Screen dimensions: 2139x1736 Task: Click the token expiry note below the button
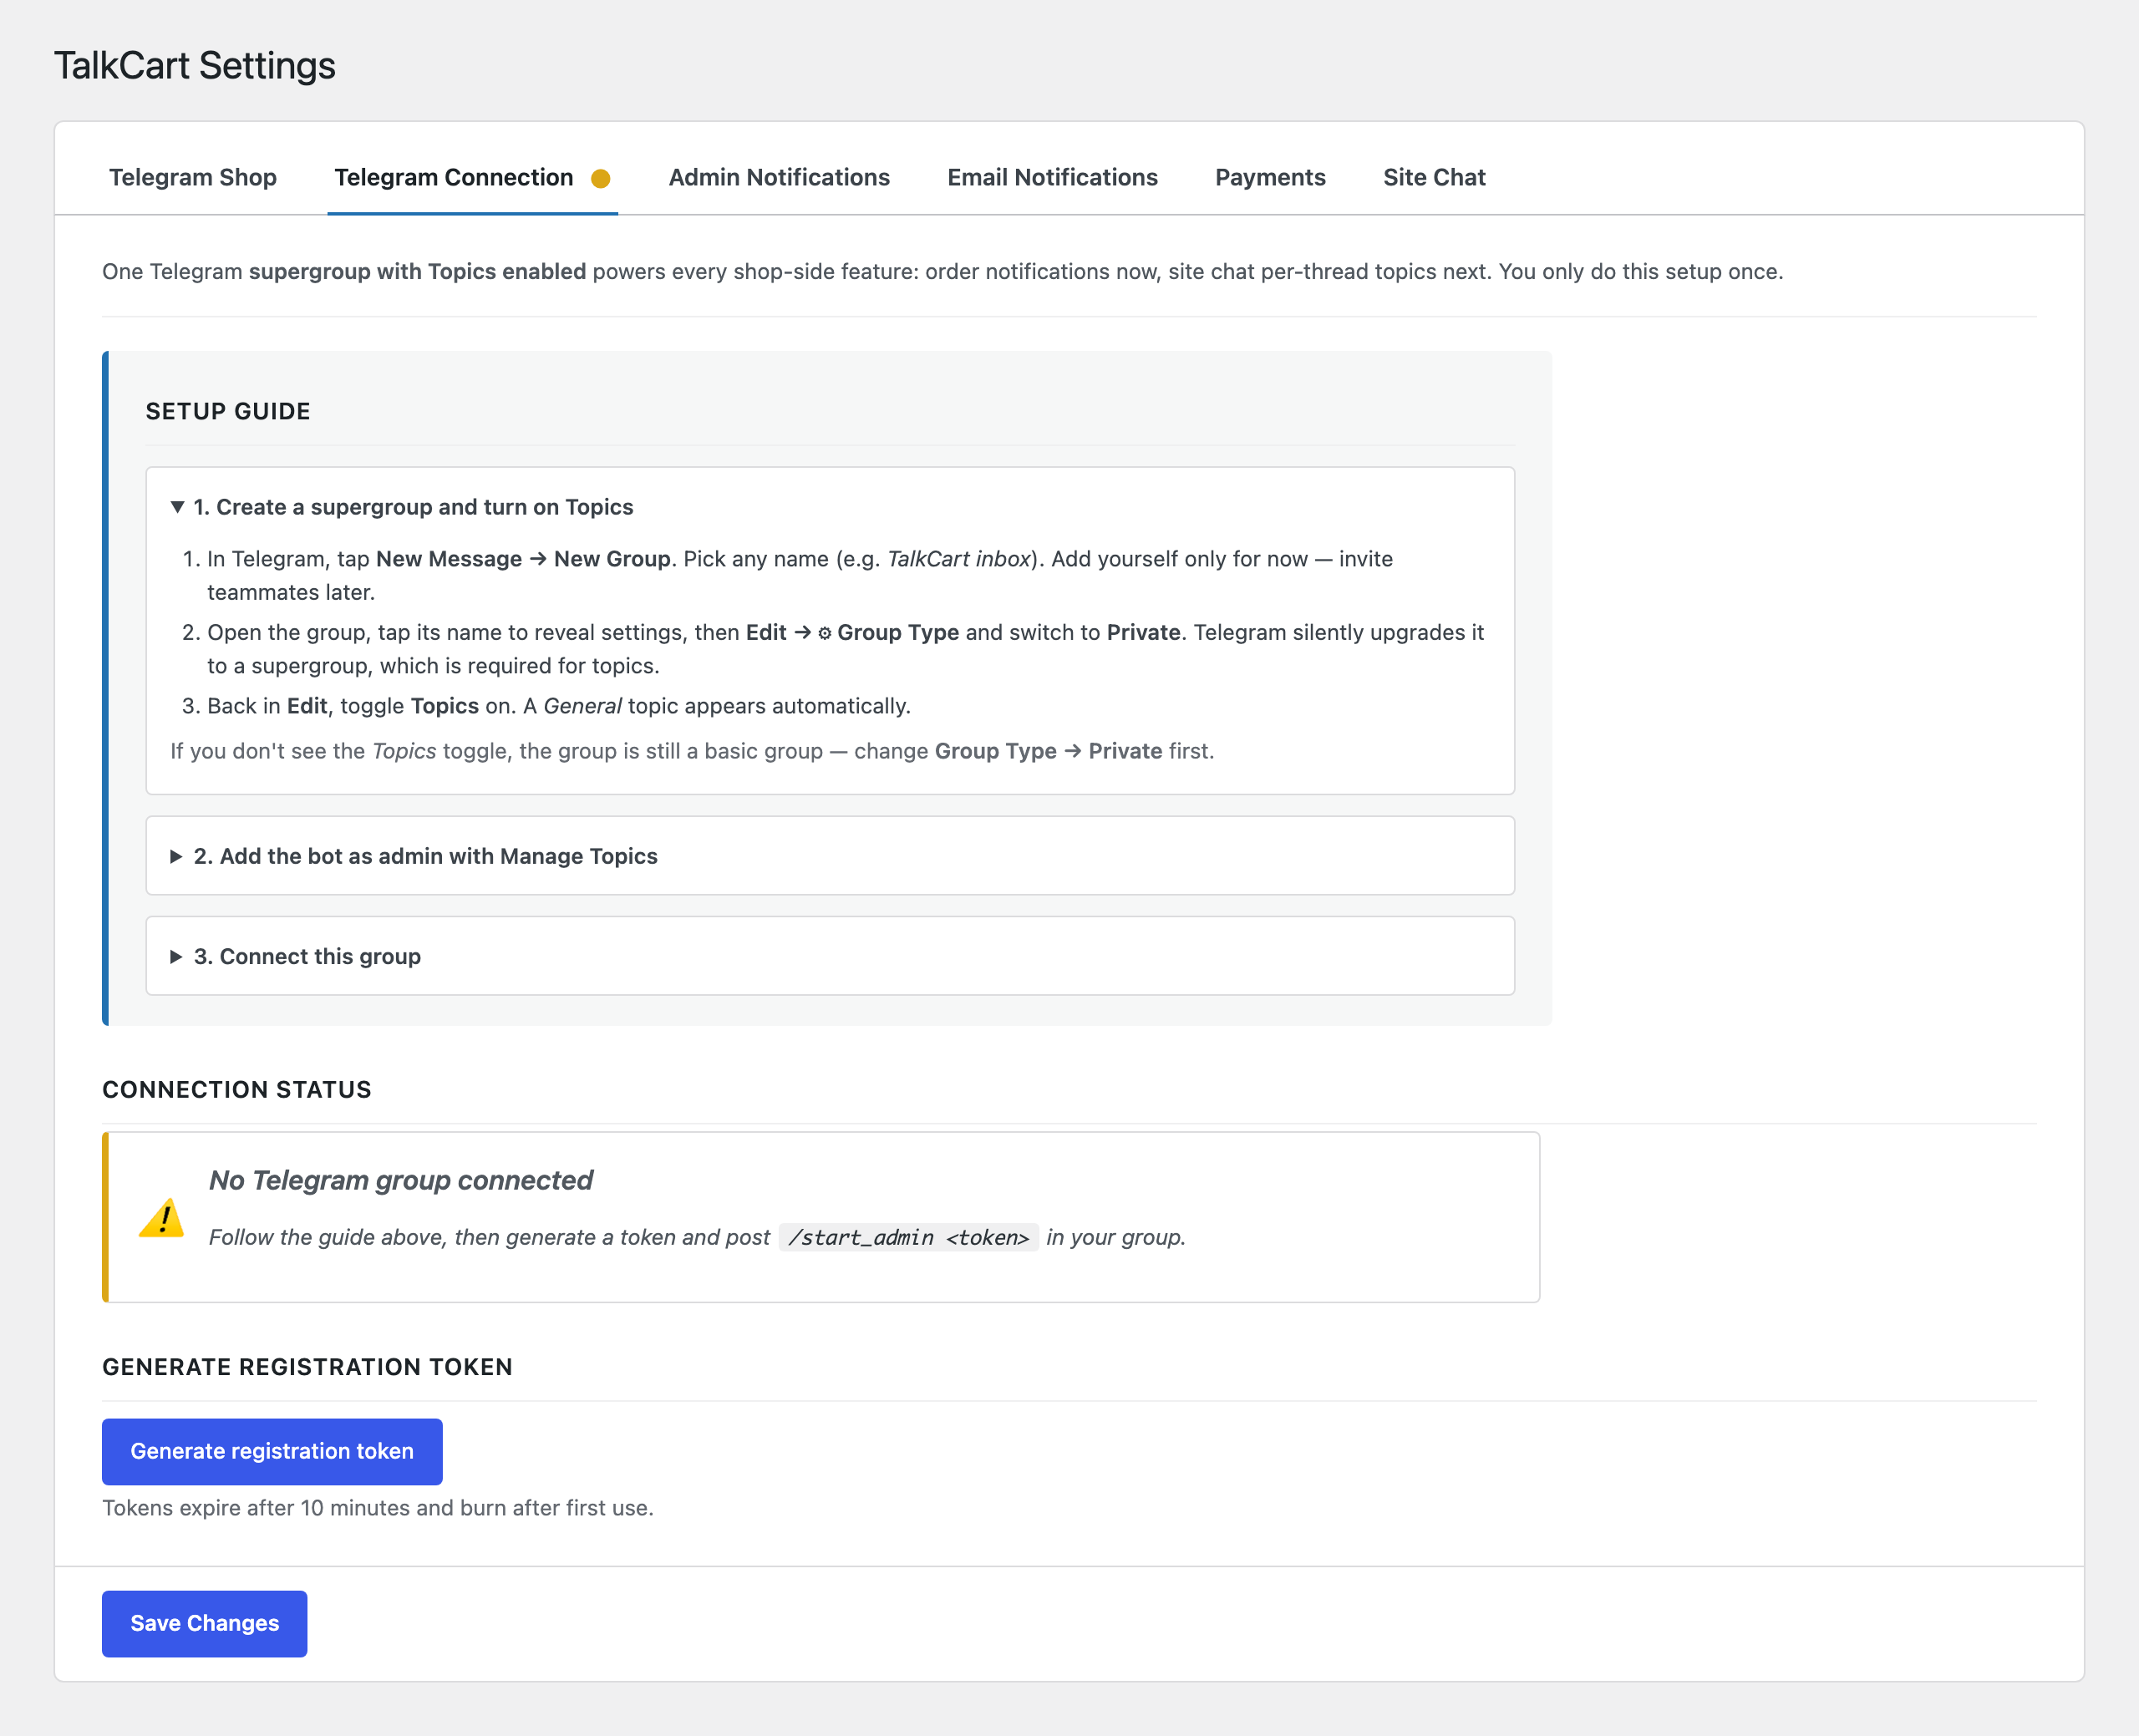[x=378, y=1507]
